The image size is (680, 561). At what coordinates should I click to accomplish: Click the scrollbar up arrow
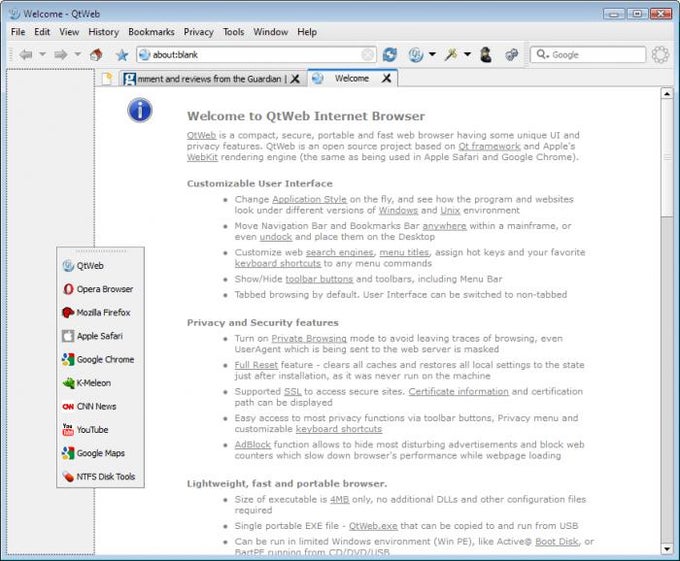tap(667, 93)
